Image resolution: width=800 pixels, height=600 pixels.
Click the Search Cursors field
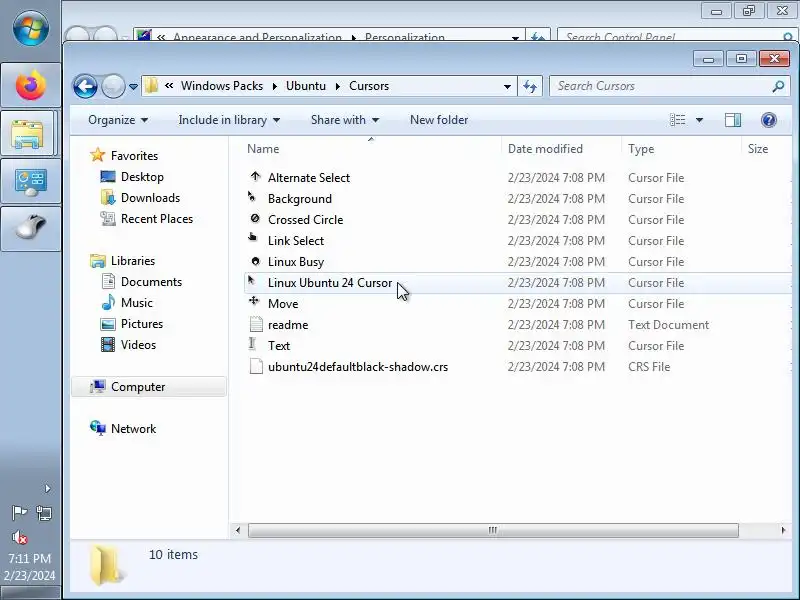pyautogui.click(x=670, y=86)
